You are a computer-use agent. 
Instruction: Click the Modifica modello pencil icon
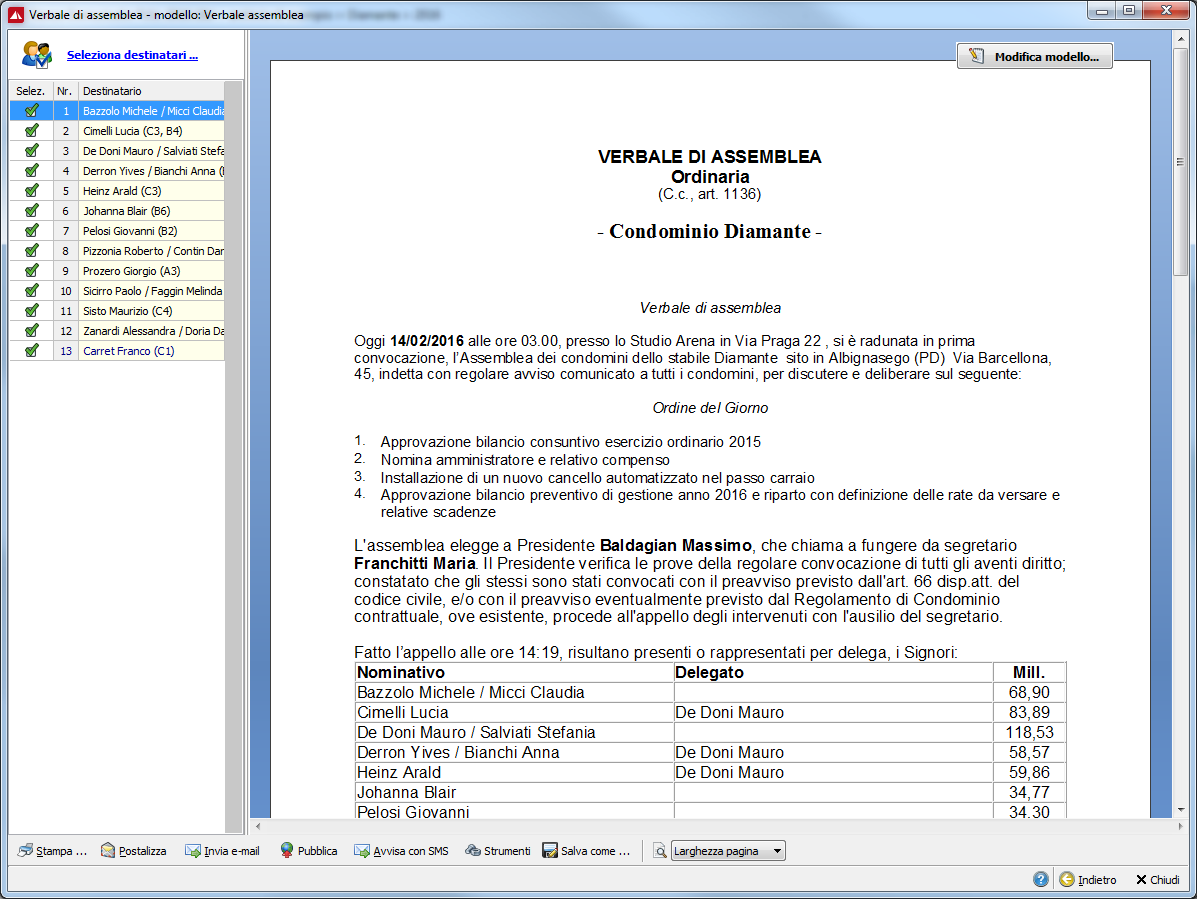[976, 56]
